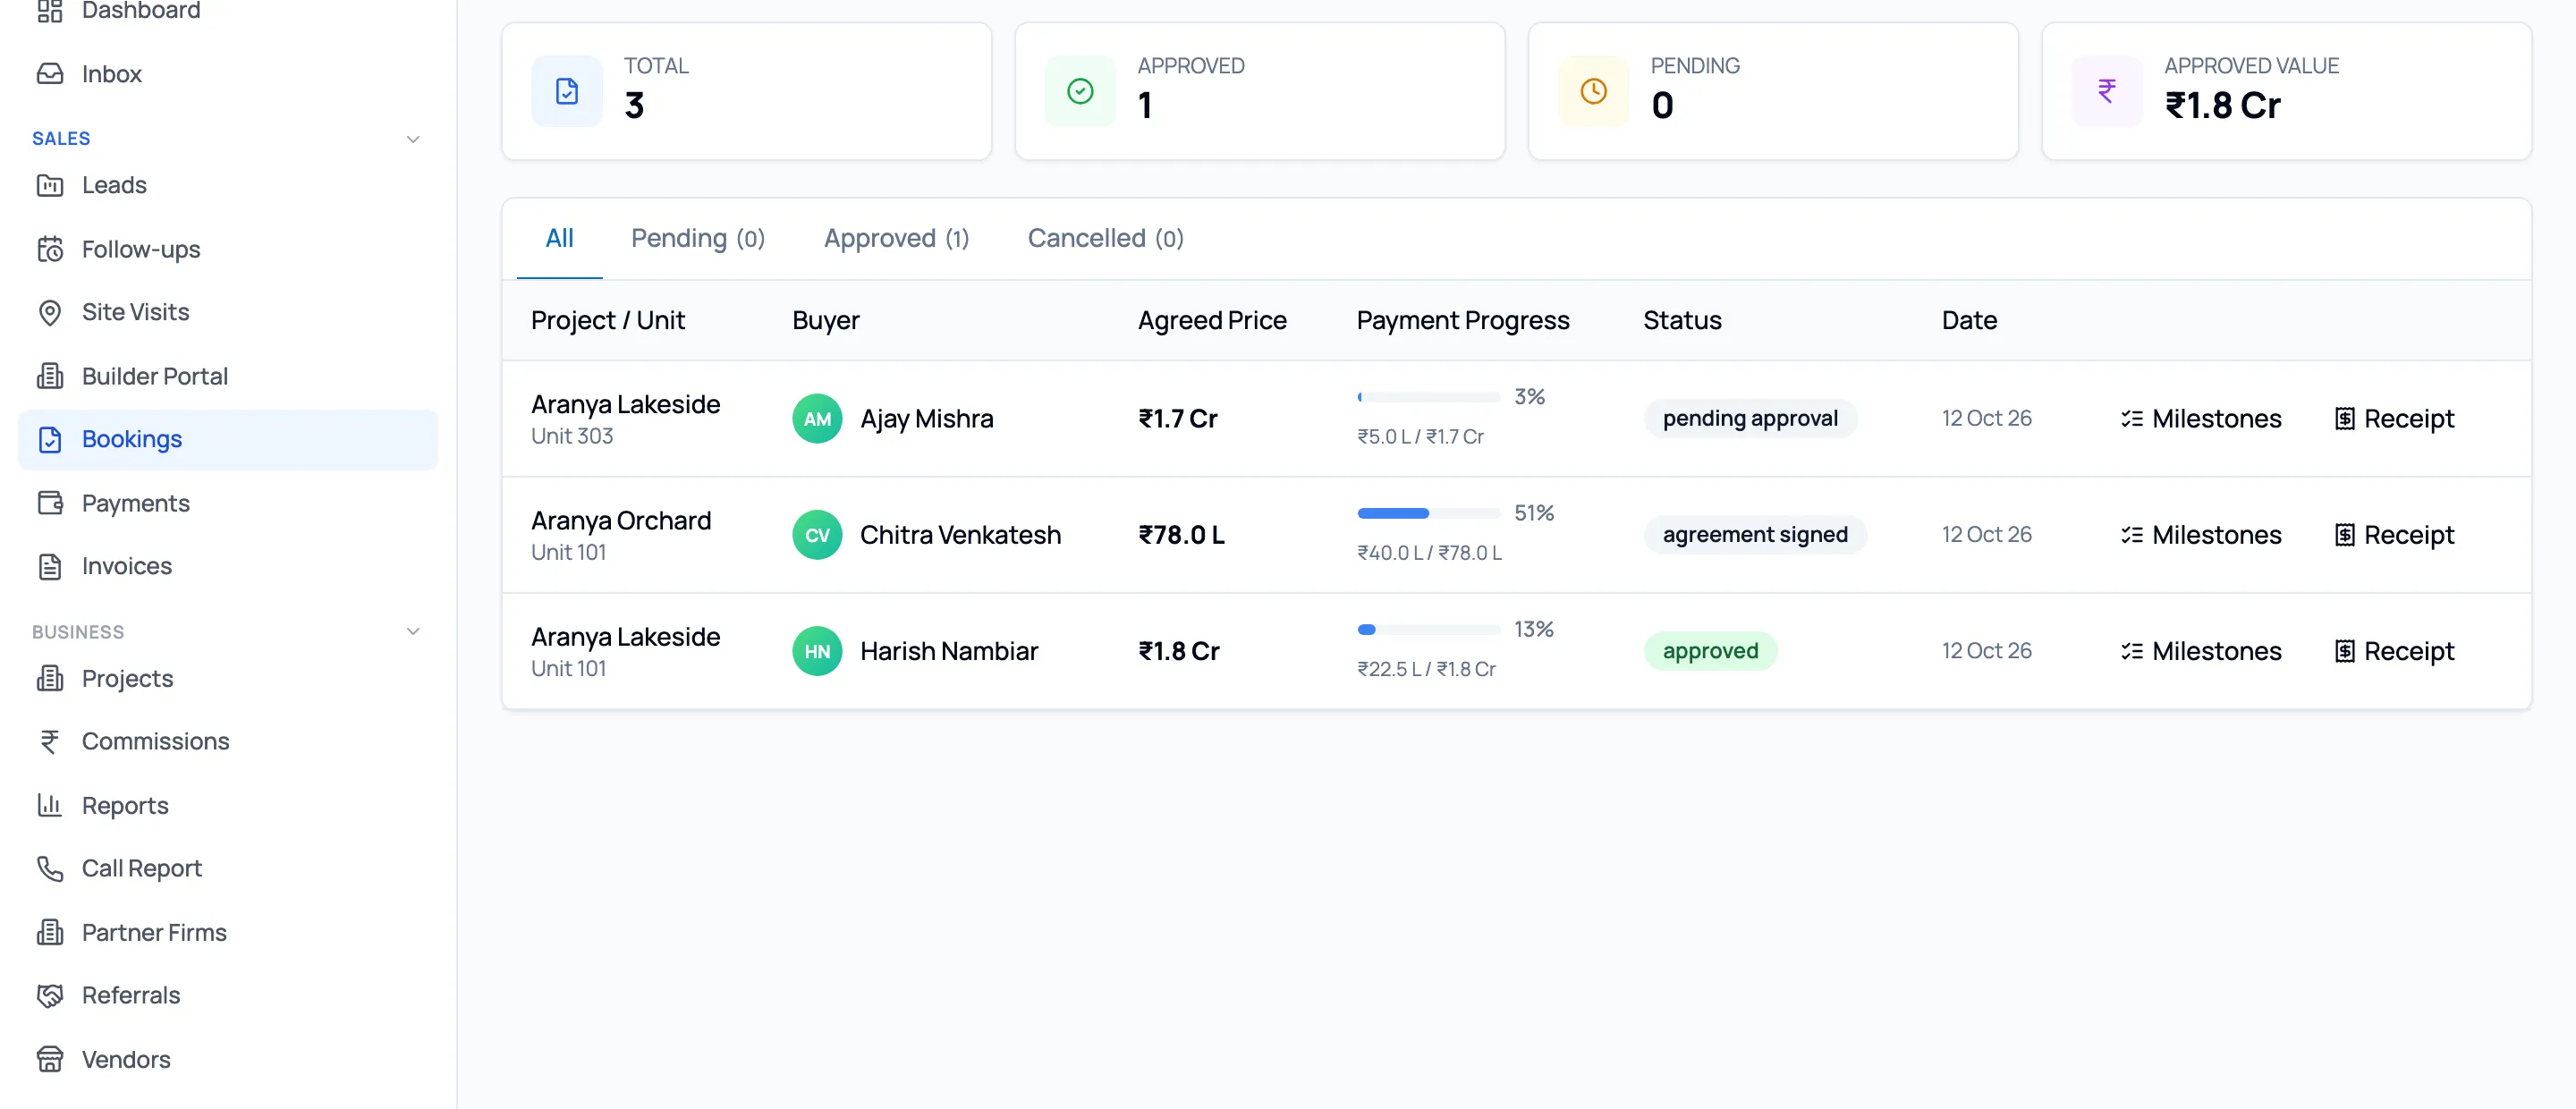Collapse the SALES section chevron
The width and height of the screenshot is (2576, 1109).
tap(413, 139)
